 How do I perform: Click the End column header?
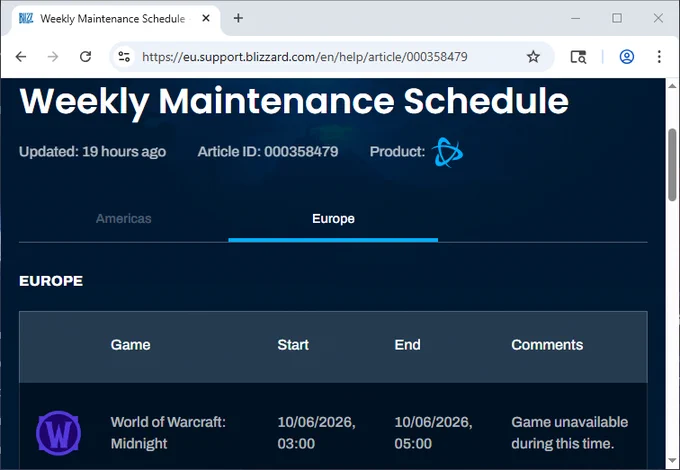click(407, 345)
